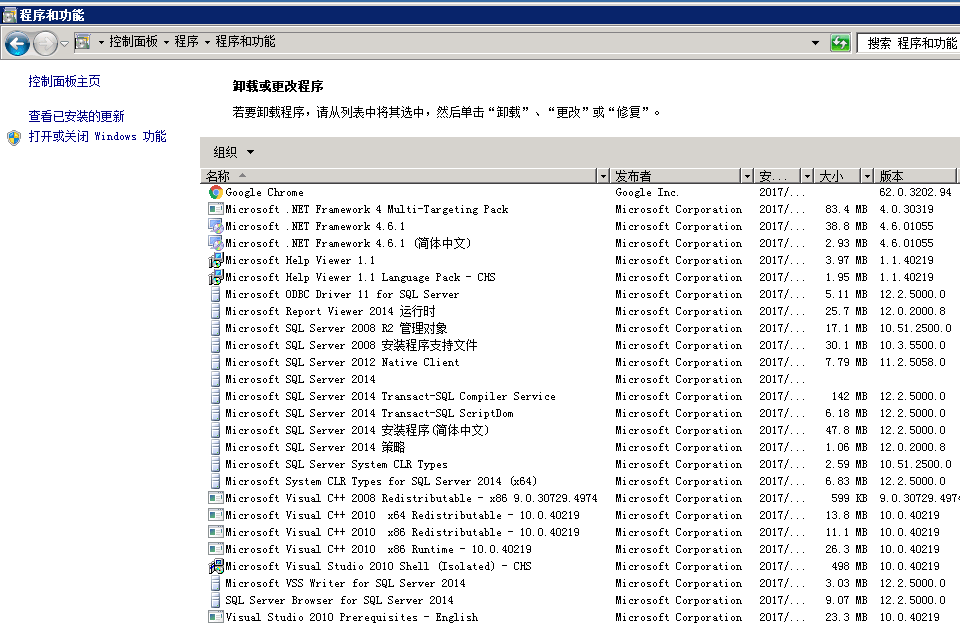Click 控制面板 in the address breadcrumb
Viewport: 960px width, 630px height.
click(x=134, y=42)
